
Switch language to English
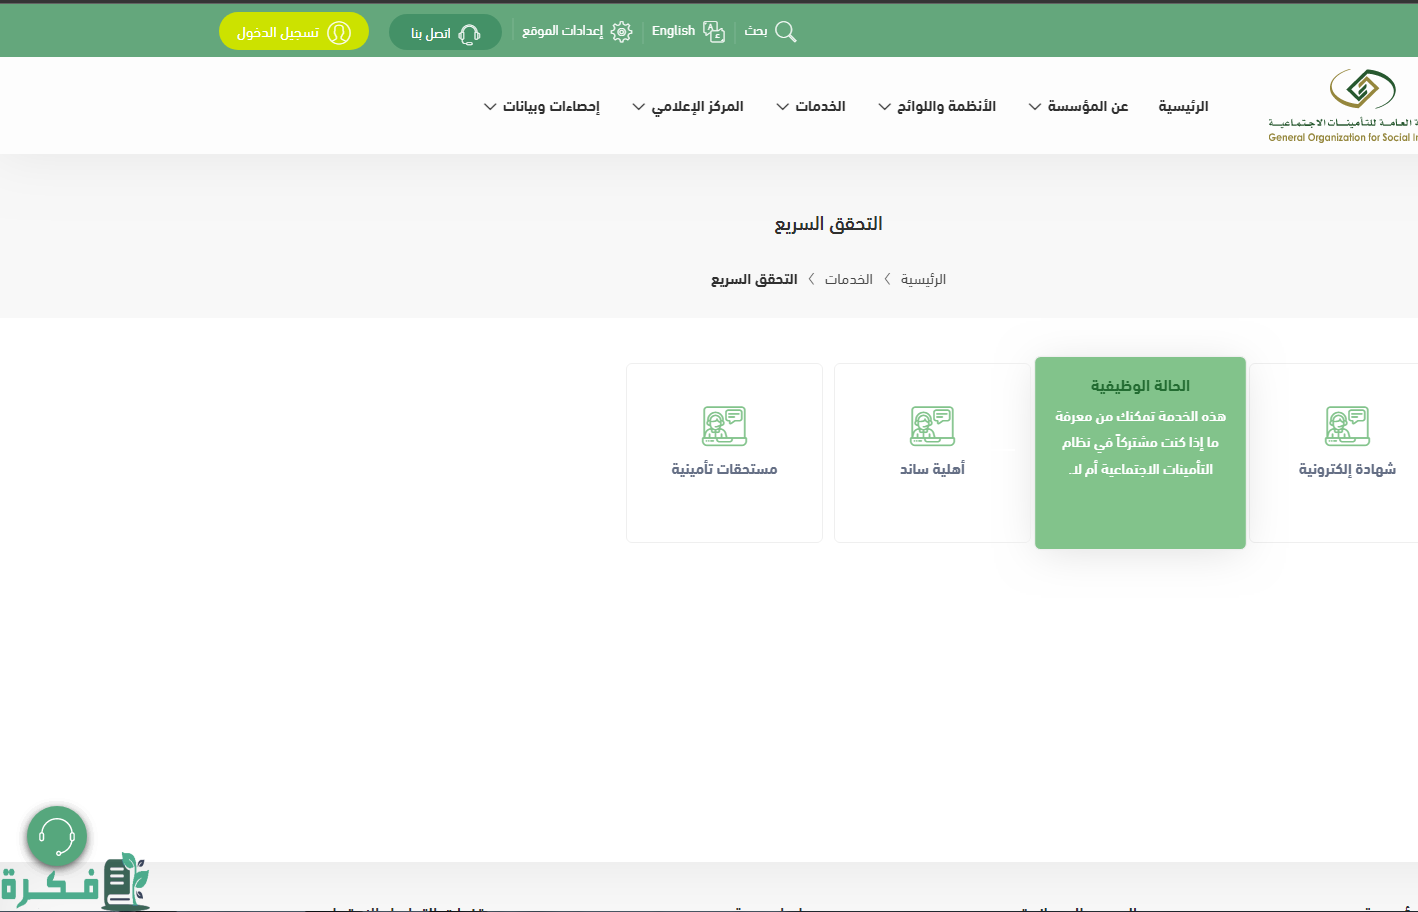[673, 31]
